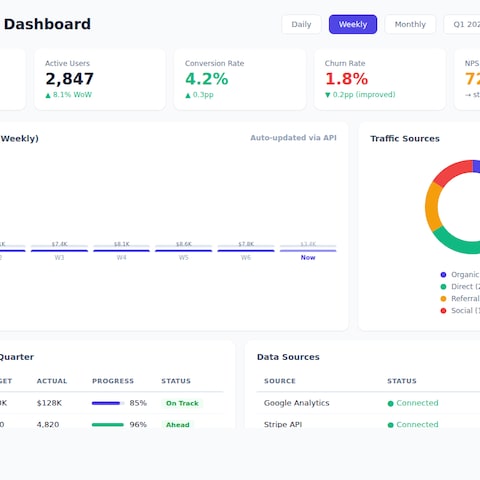Click the down arrow under Churn Rate
The image size is (480, 480).
[328, 95]
